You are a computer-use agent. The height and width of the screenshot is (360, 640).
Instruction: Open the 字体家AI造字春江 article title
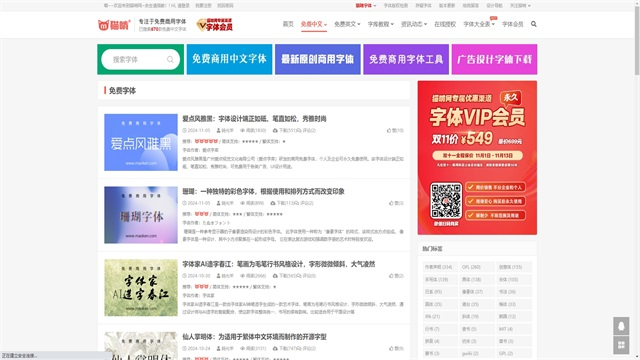278,264
